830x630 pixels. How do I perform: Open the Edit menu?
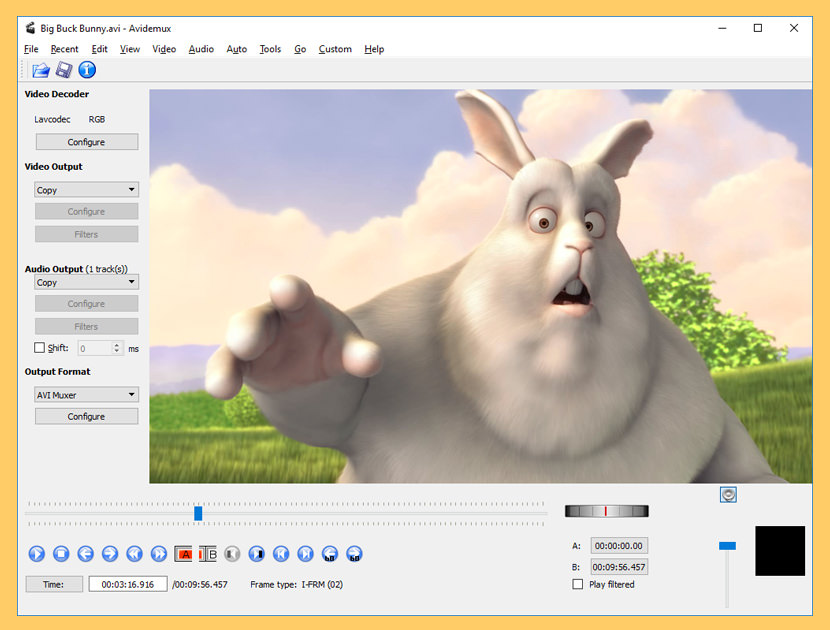point(100,49)
